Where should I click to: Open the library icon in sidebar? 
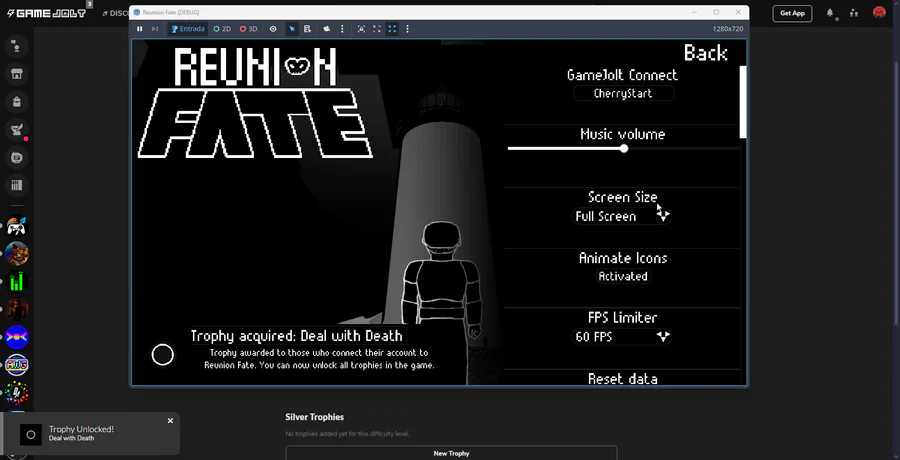[17, 185]
